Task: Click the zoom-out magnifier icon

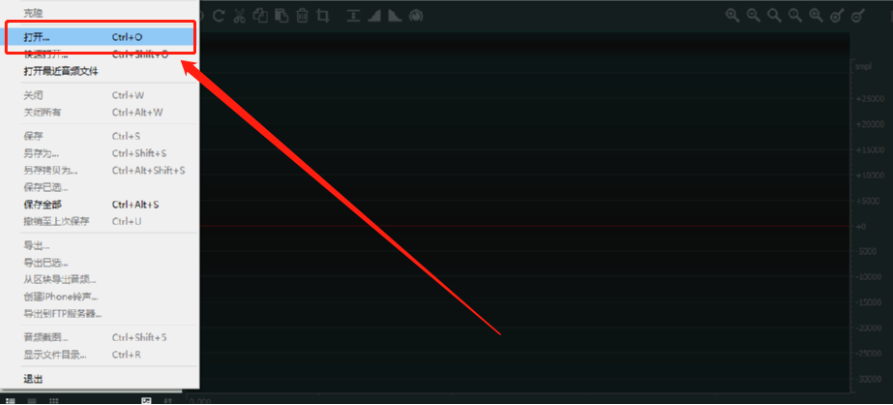Action: pos(753,16)
